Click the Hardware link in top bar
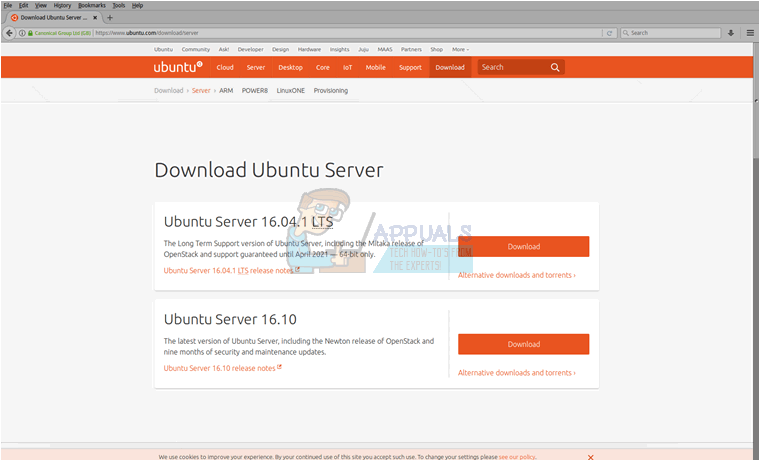This screenshot has width=759, height=460. [309, 49]
